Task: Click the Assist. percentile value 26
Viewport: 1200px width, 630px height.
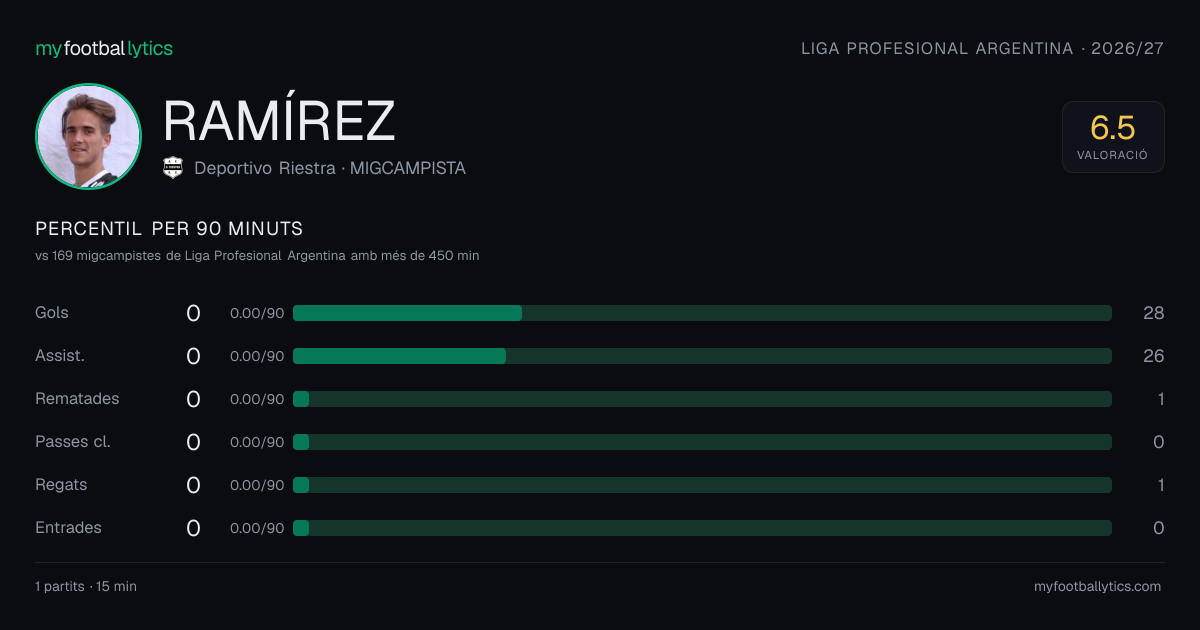Action: pyautogui.click(x=1153, y=356)
